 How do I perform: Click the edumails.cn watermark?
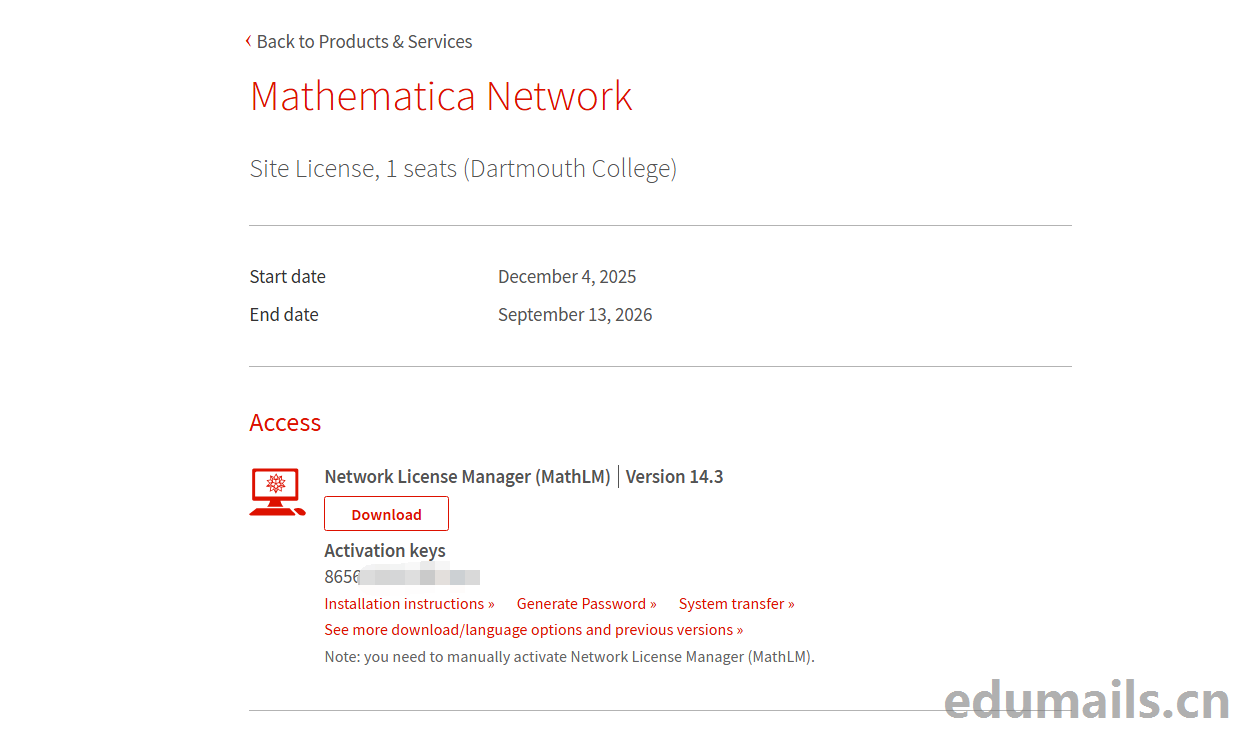[1086, 701]
